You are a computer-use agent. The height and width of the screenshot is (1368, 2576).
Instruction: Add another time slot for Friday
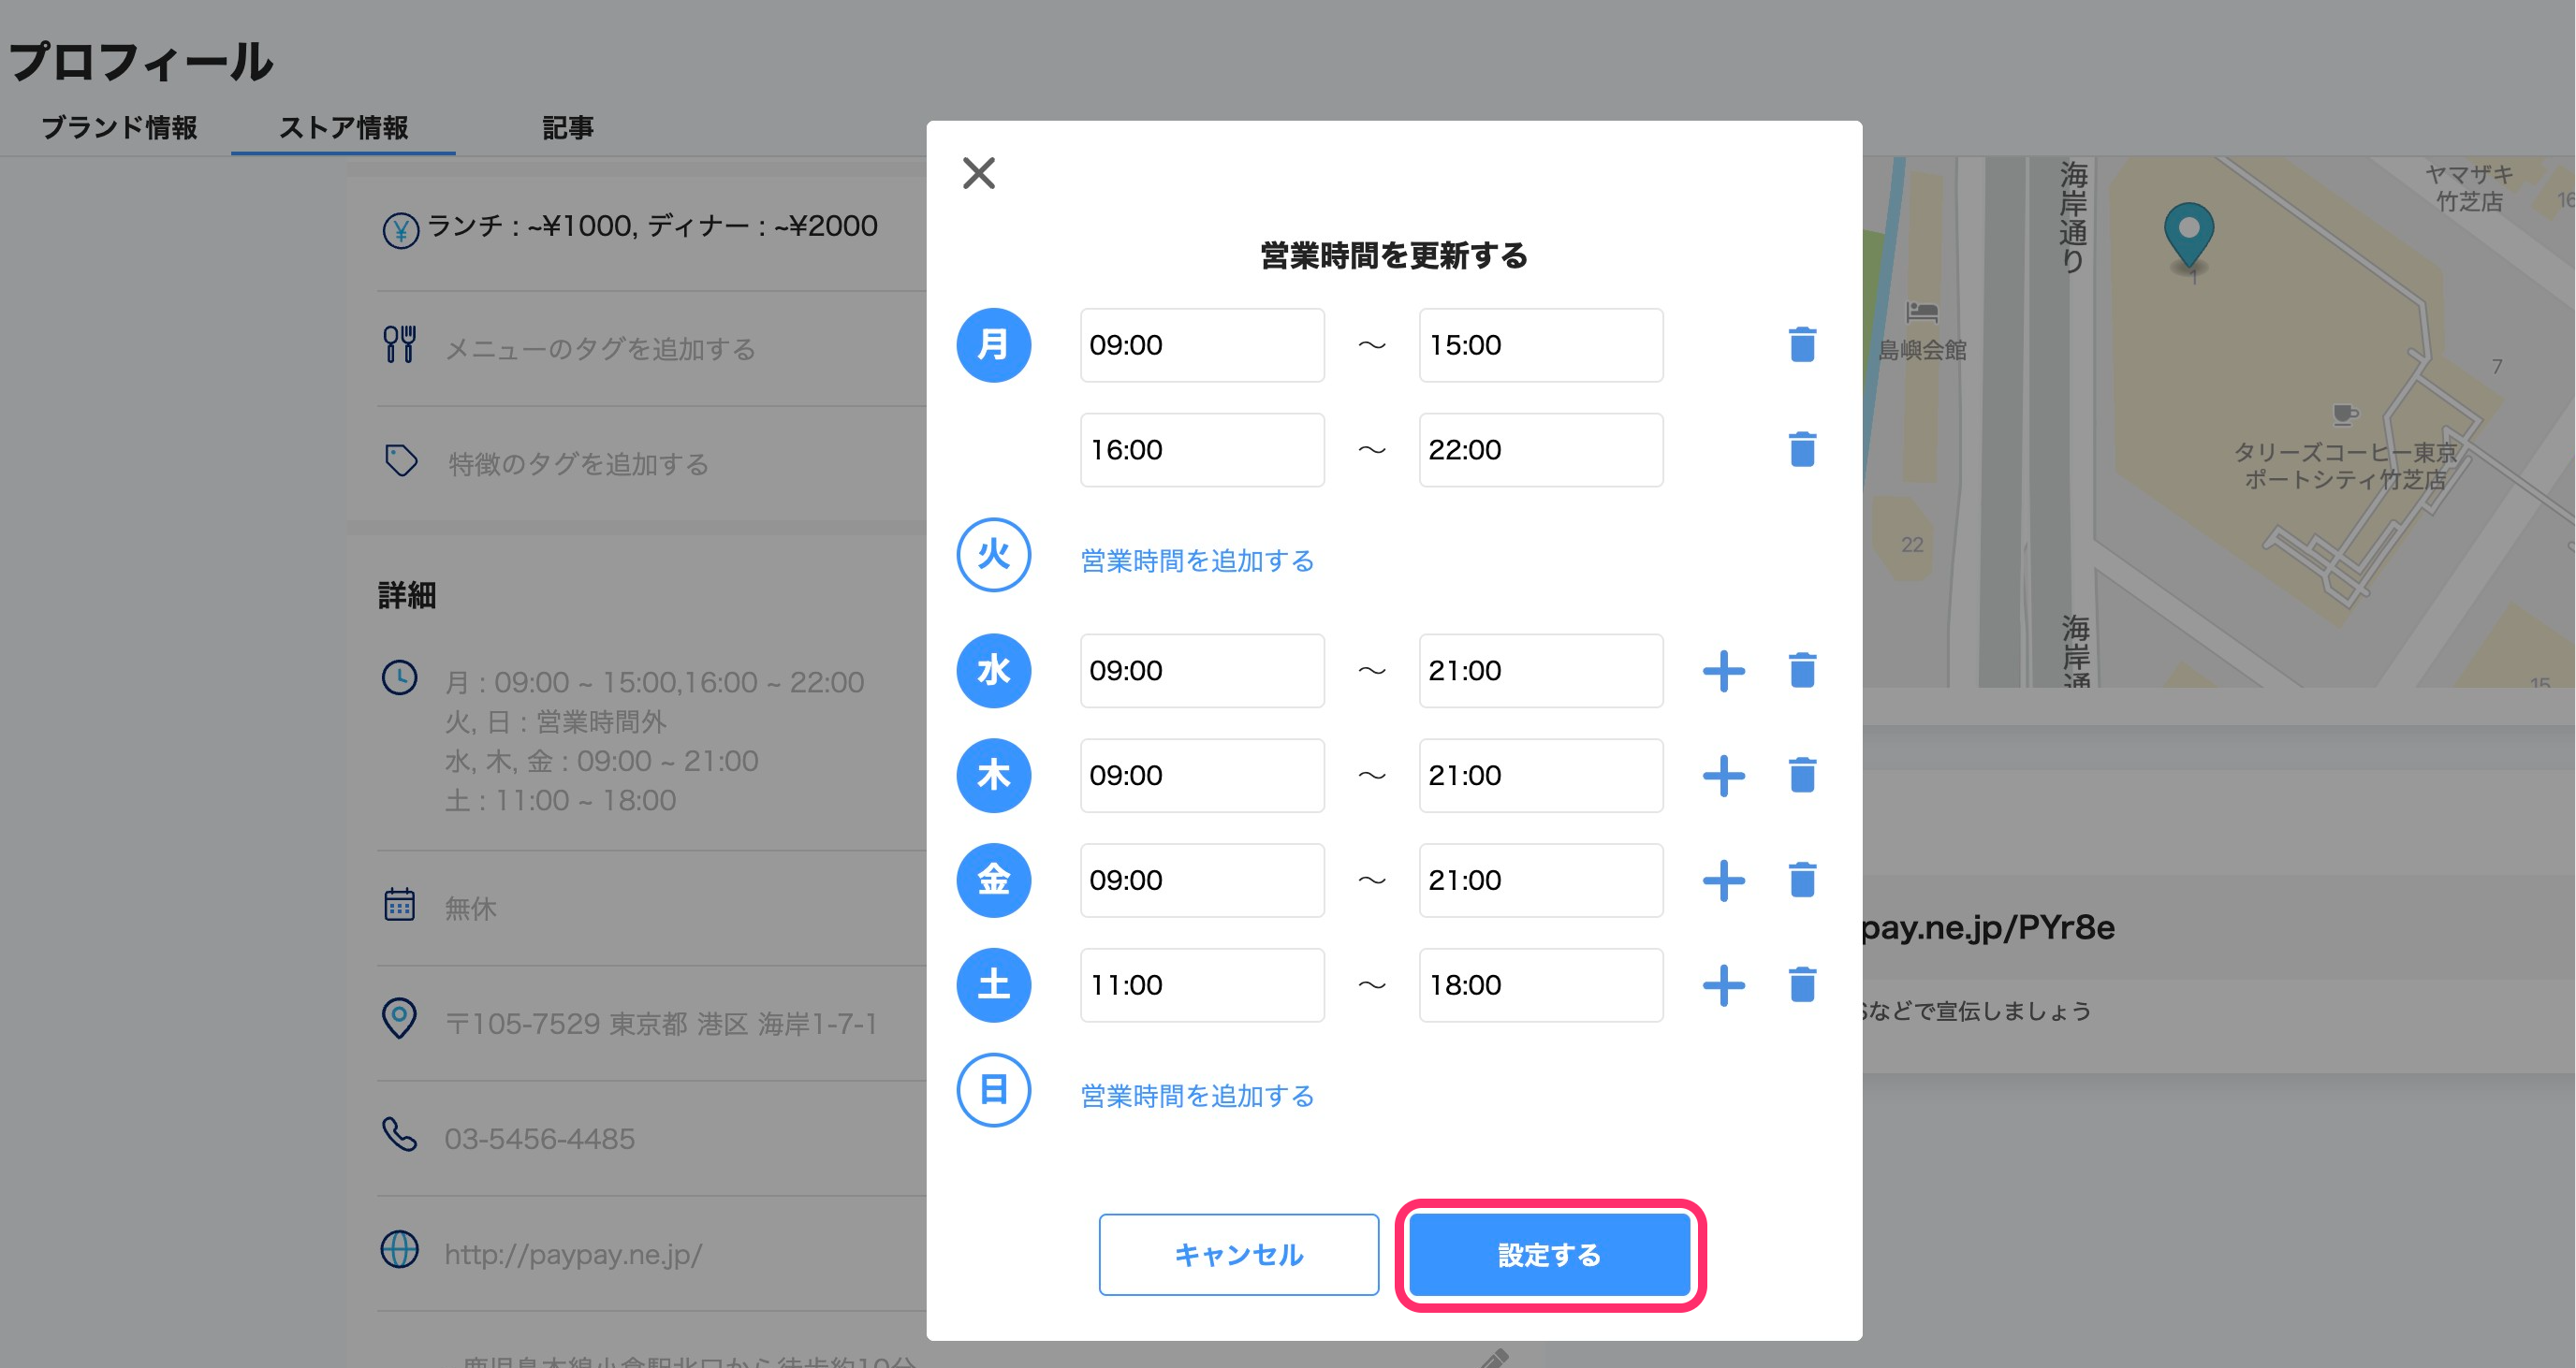[1723, 880]
